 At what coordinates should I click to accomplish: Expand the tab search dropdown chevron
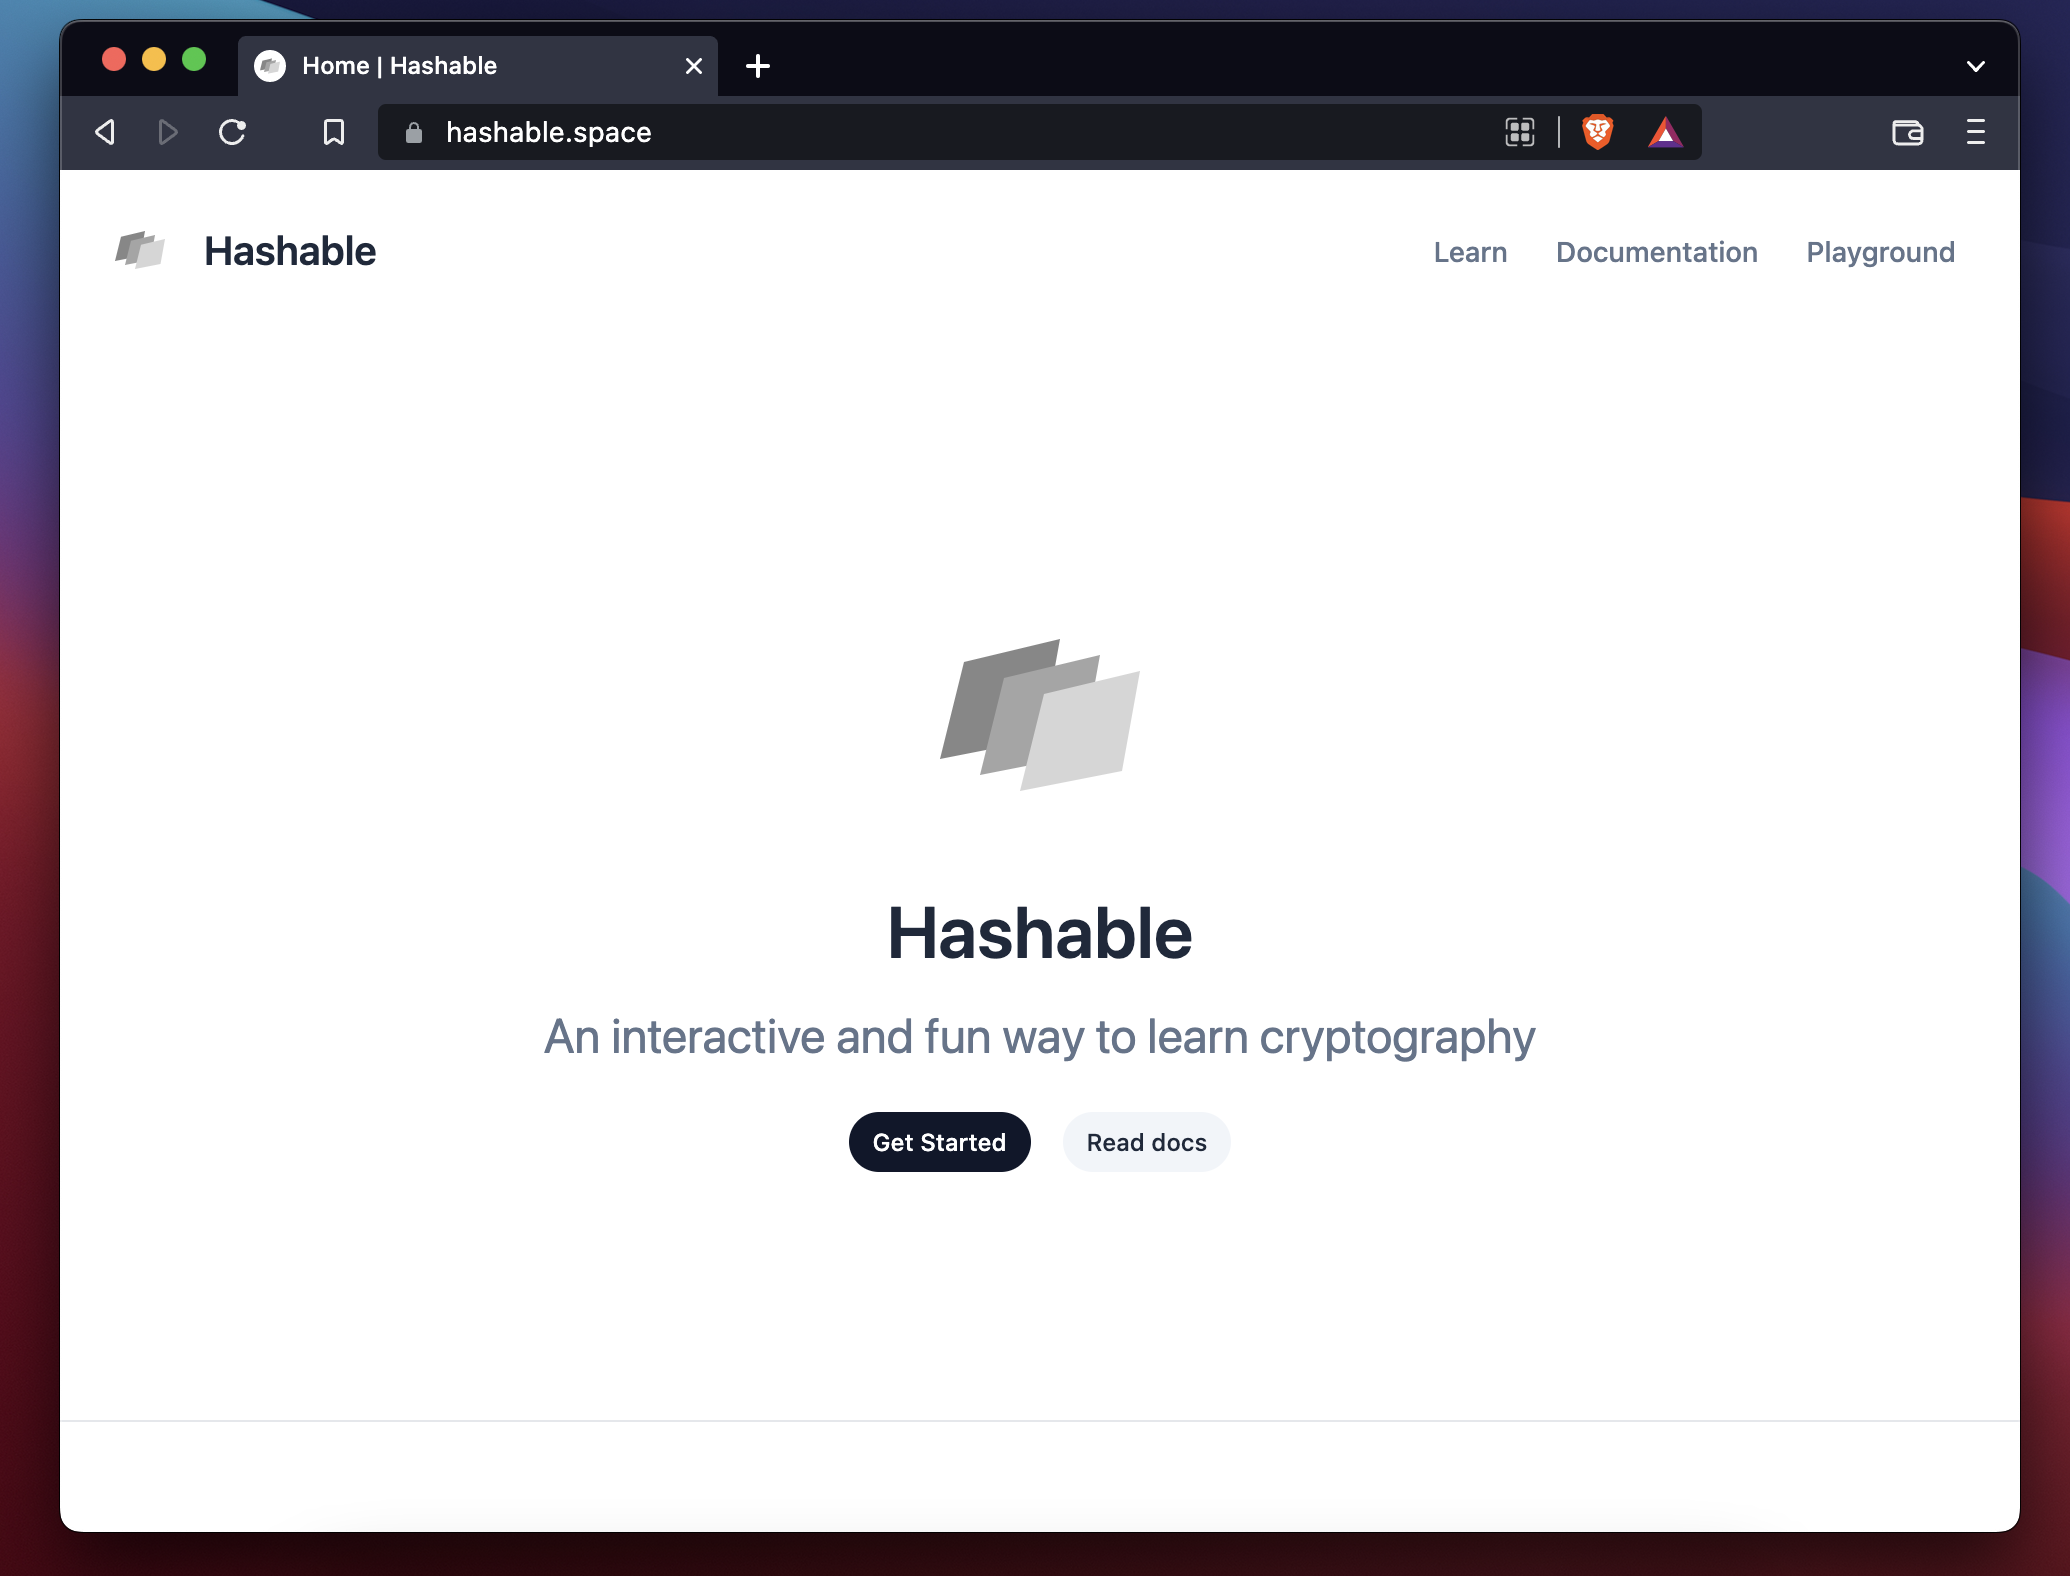point(1976,66)
